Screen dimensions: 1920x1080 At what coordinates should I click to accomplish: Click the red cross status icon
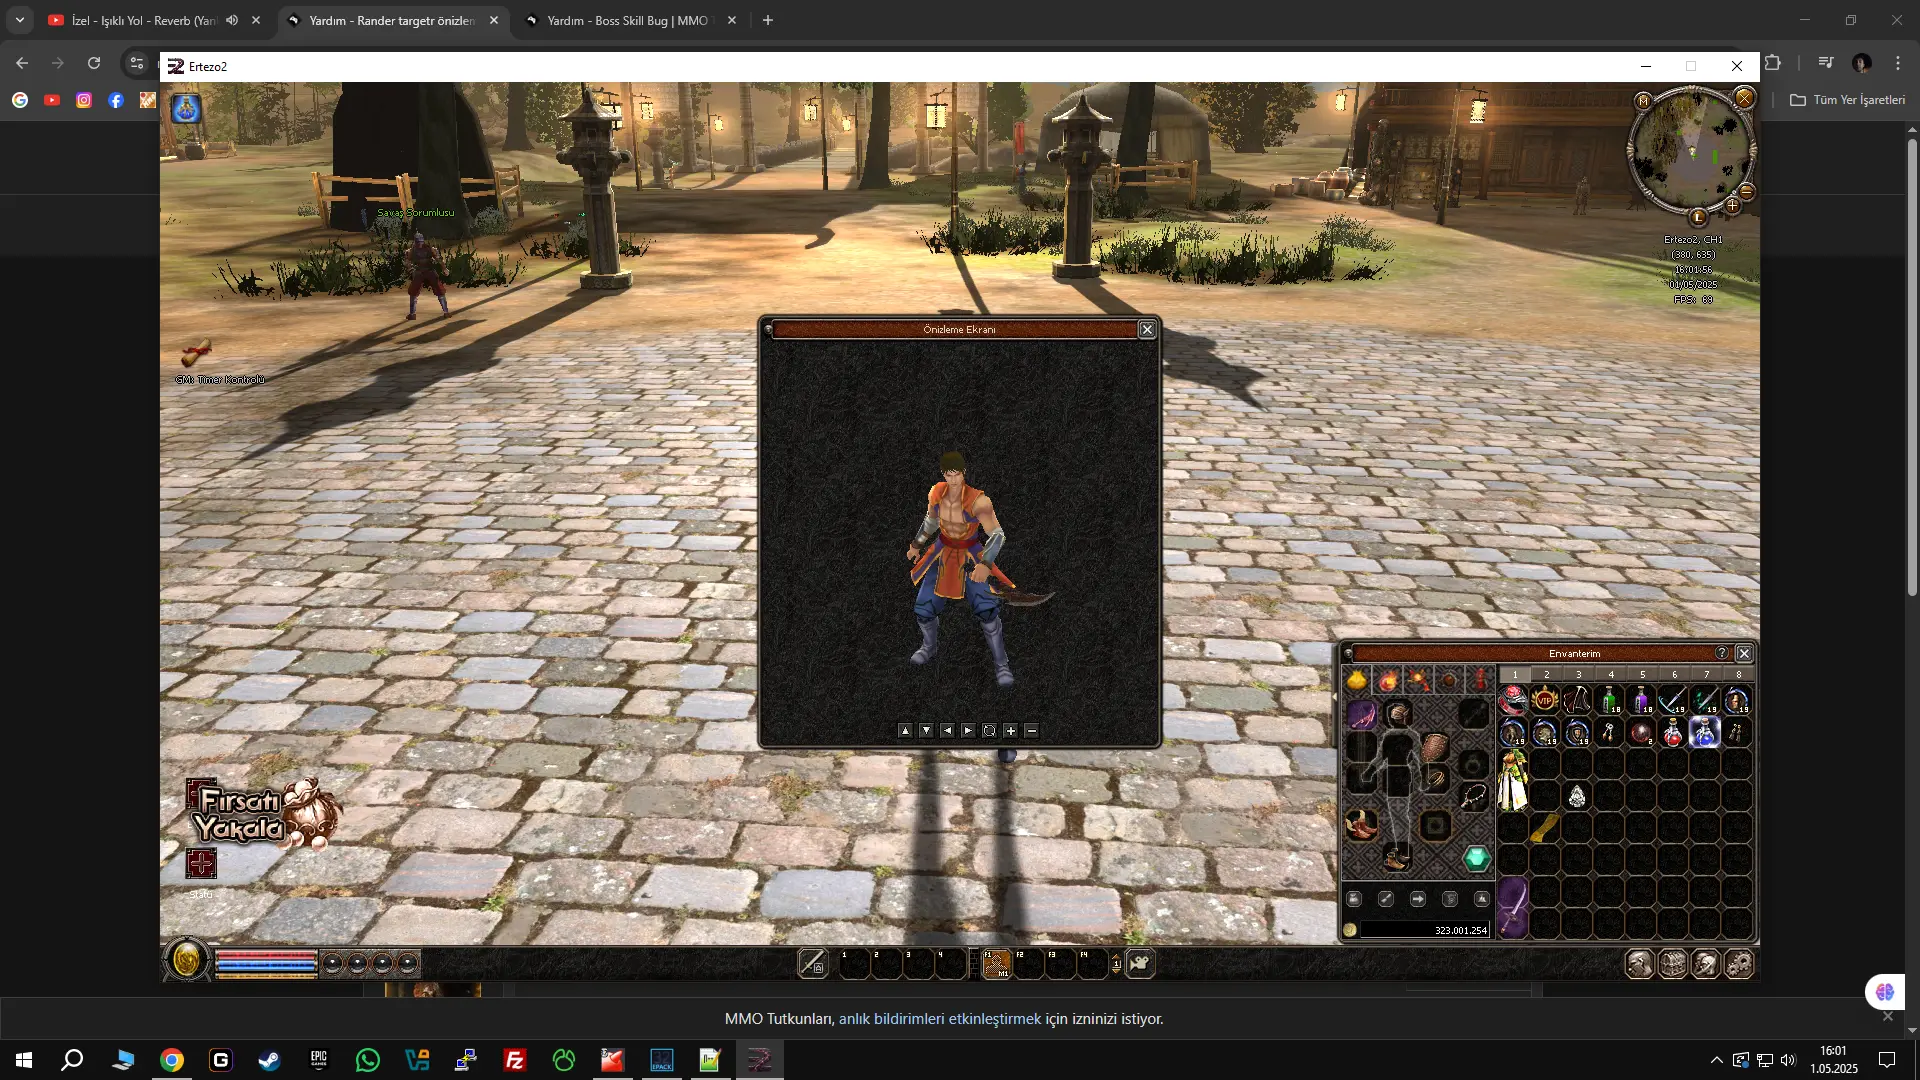[201, 864]
